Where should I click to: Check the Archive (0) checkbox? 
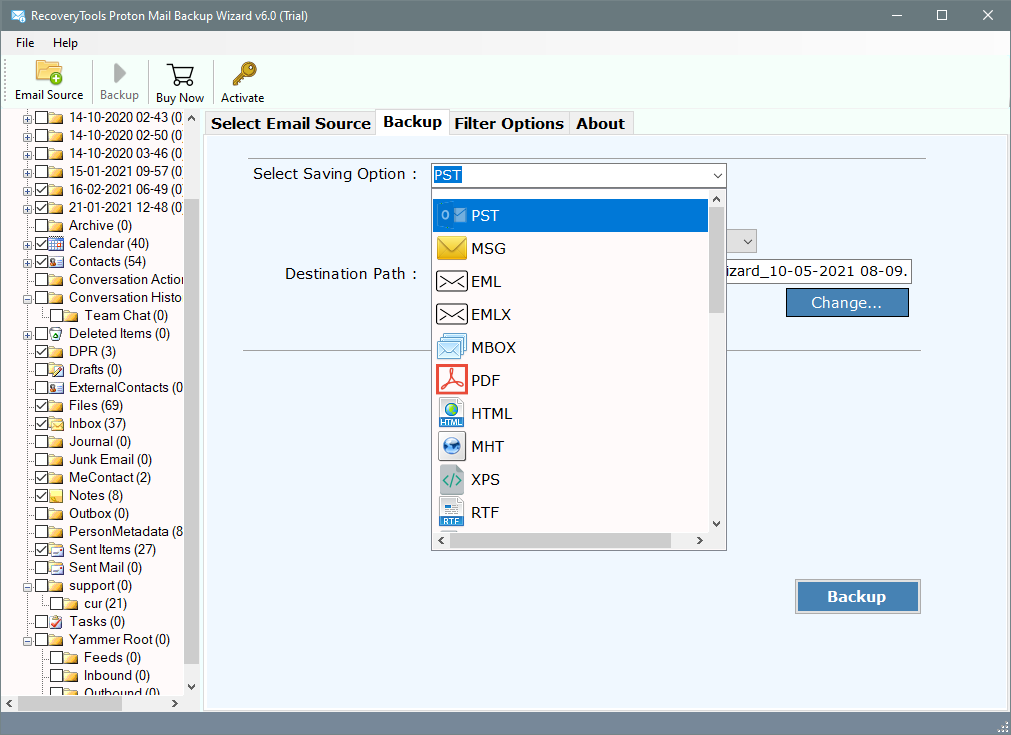pyautogui.click(x=41, y=226)
